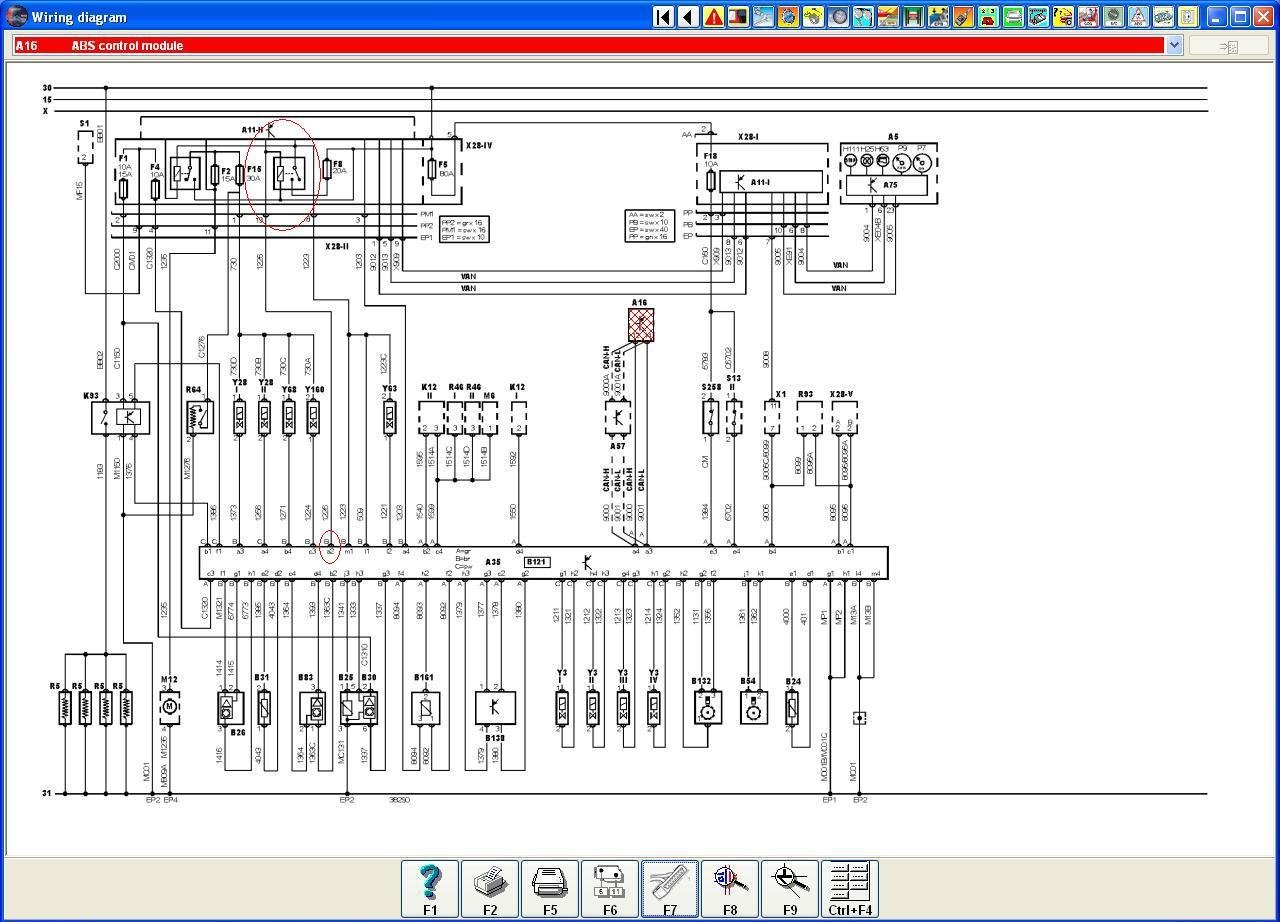The image size is (1280, 922).
Task: Click the red-circled relay in A11-II box
Action: pyautogui.click(x=288, y=172)
